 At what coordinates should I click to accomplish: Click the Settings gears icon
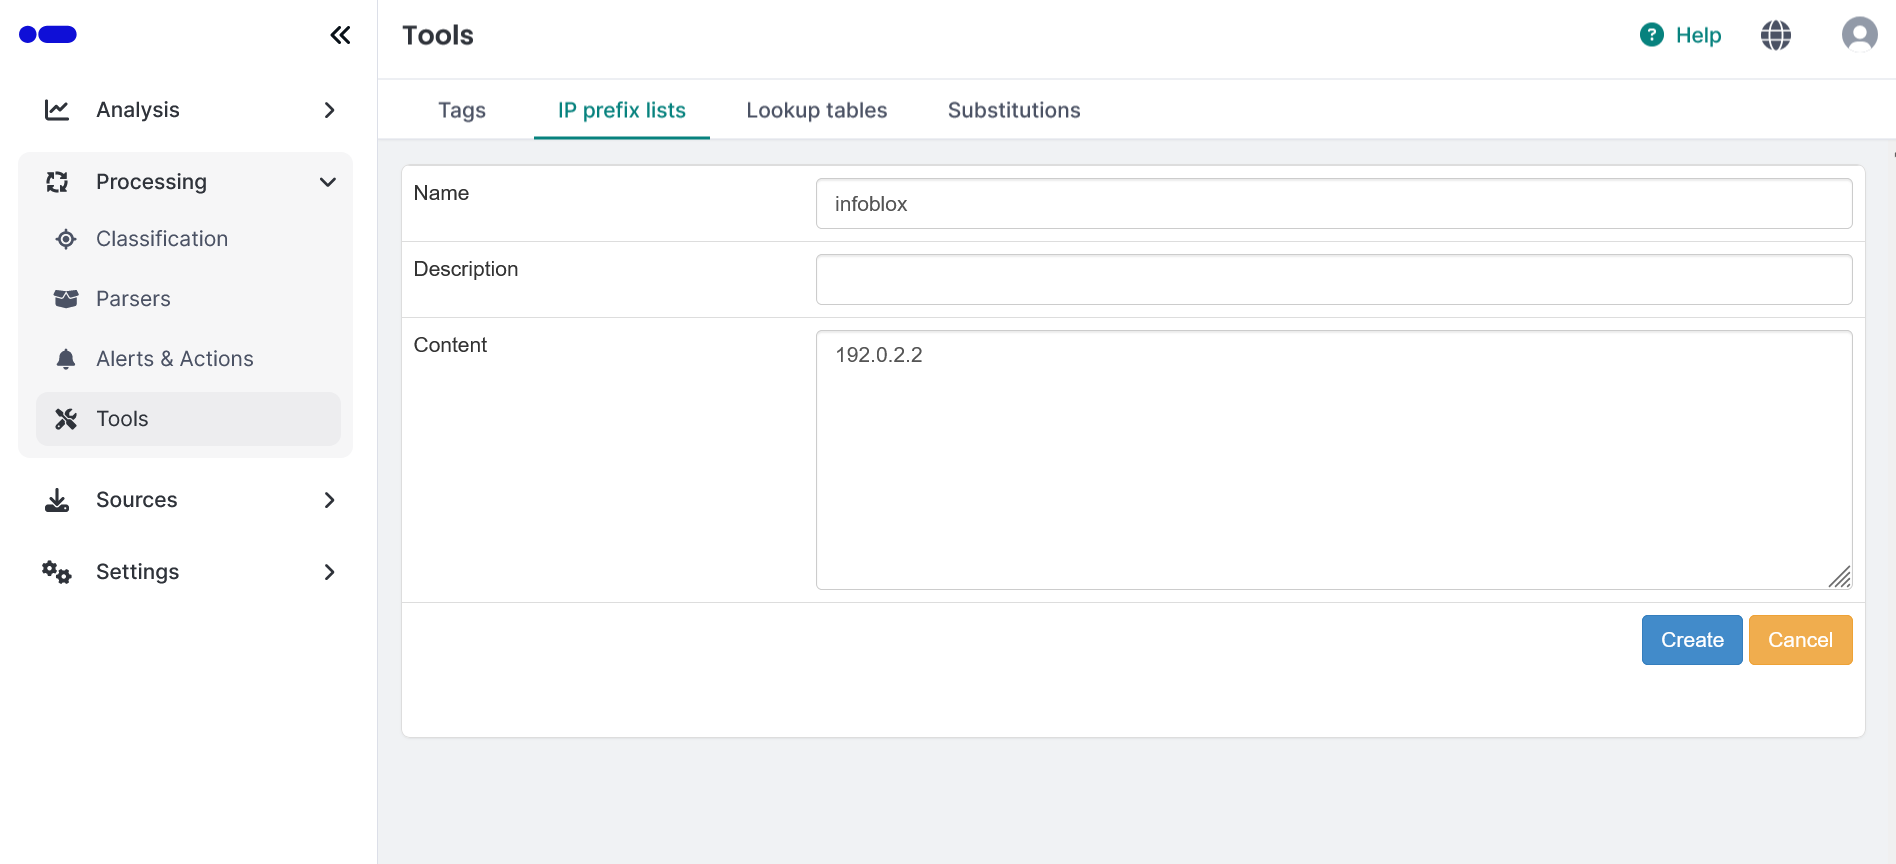click(x=57, y=572)
